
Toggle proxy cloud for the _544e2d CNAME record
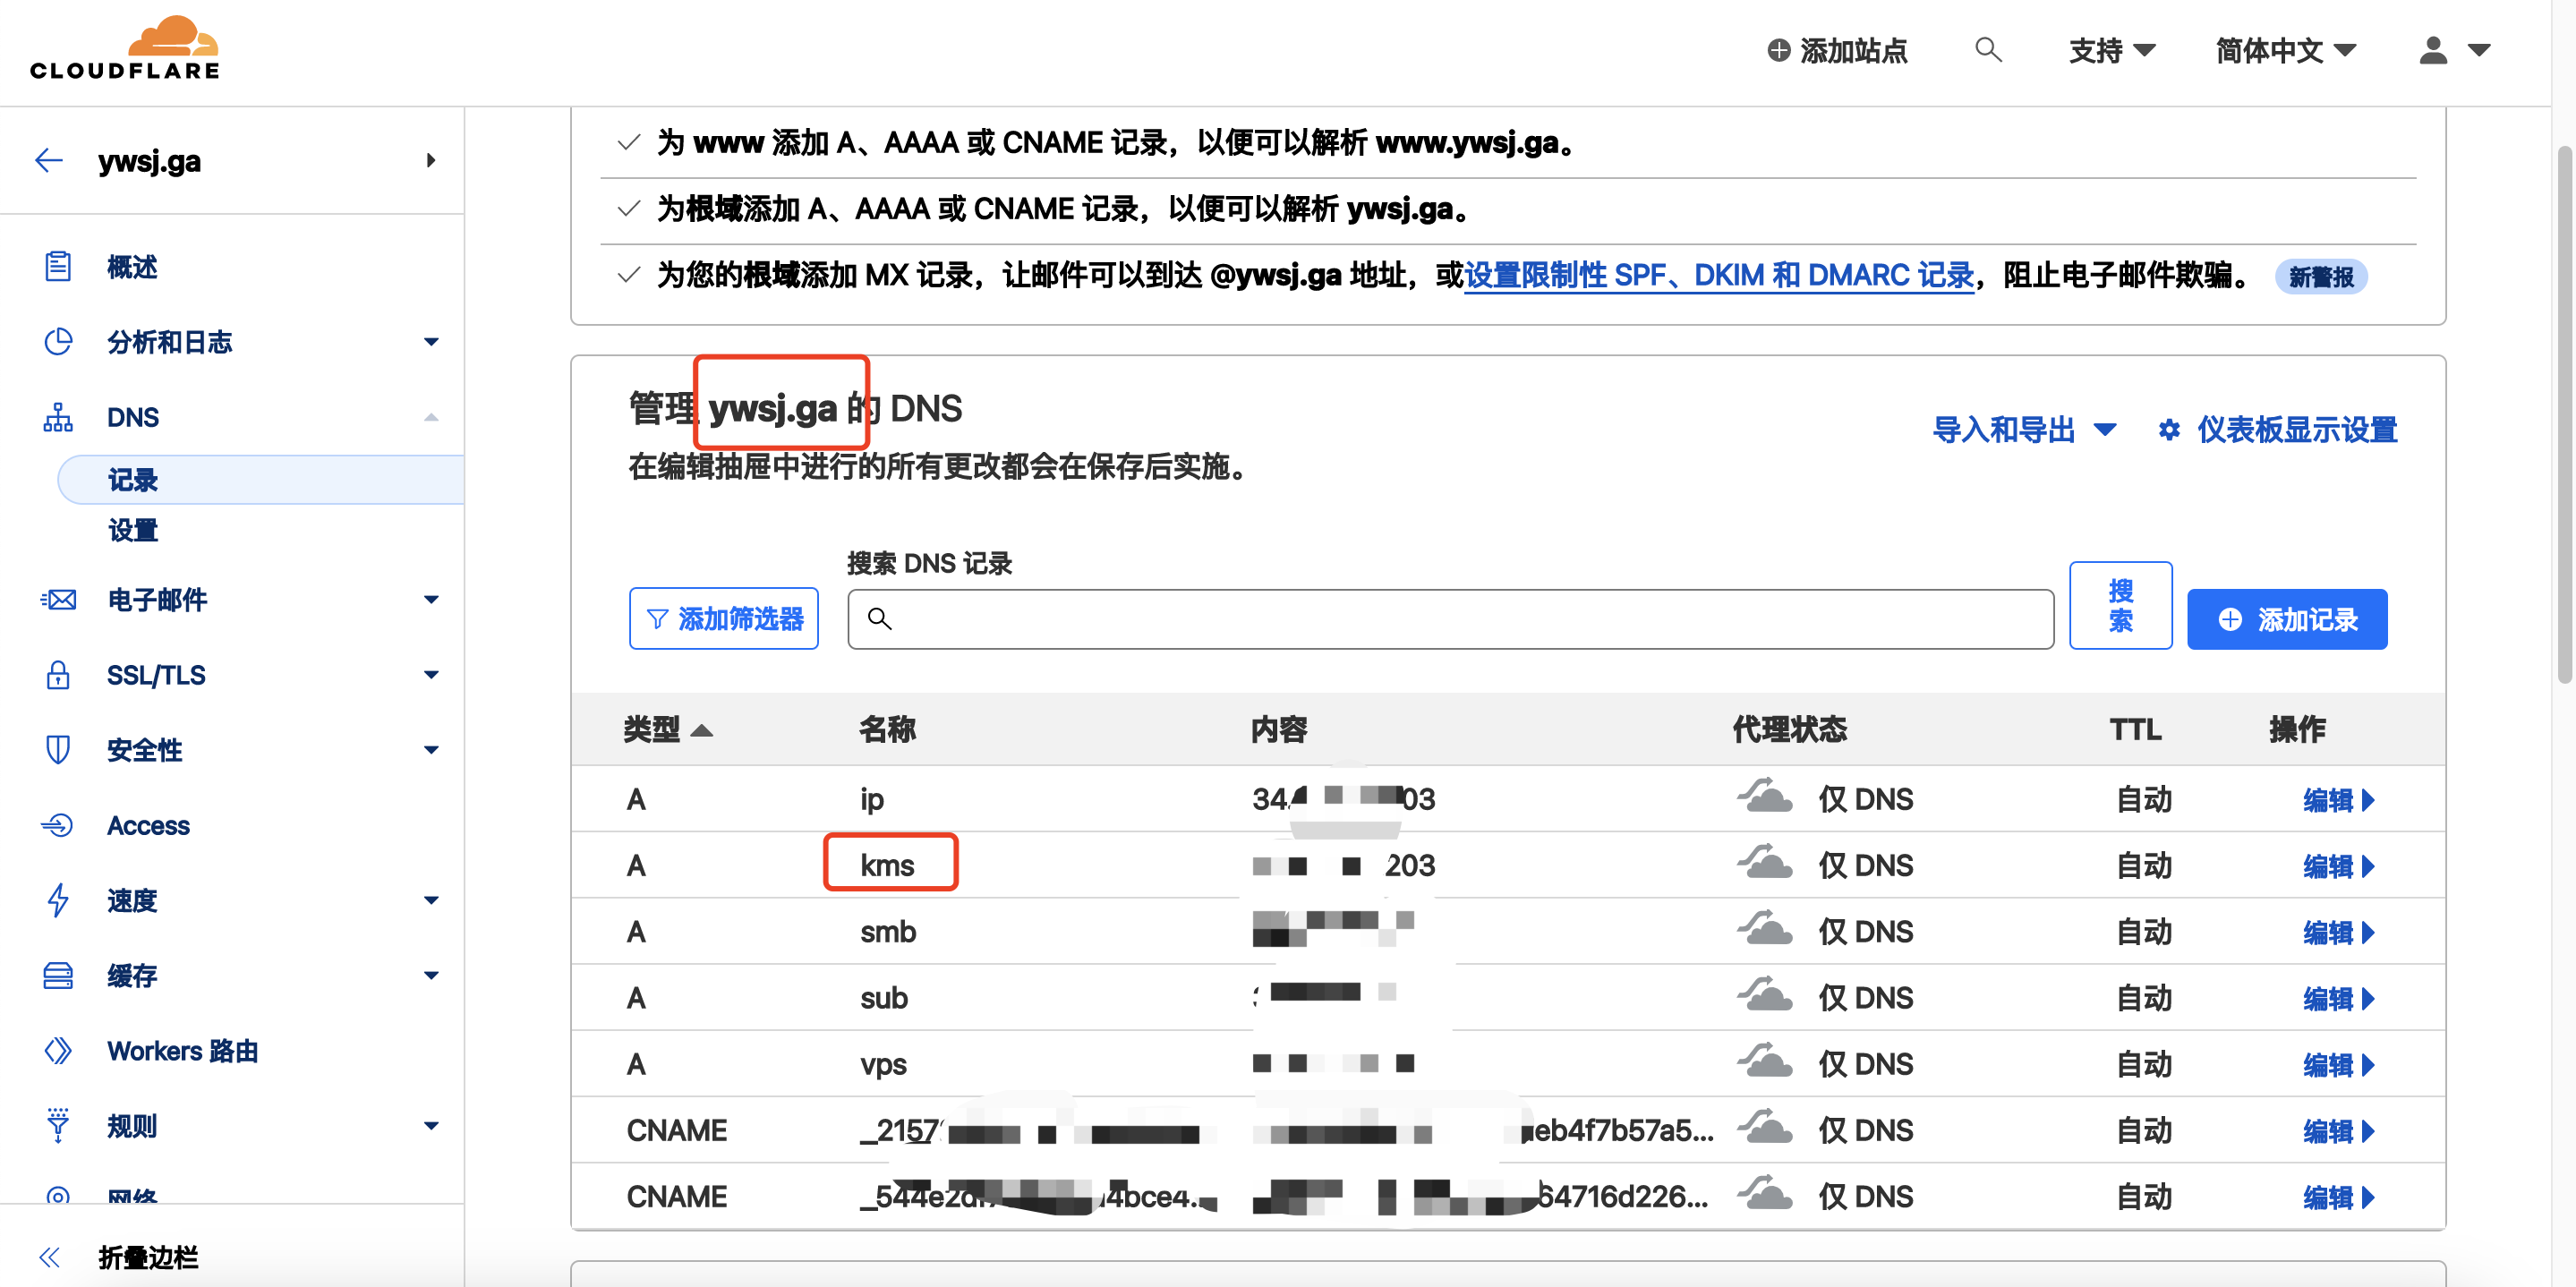1764,1194
